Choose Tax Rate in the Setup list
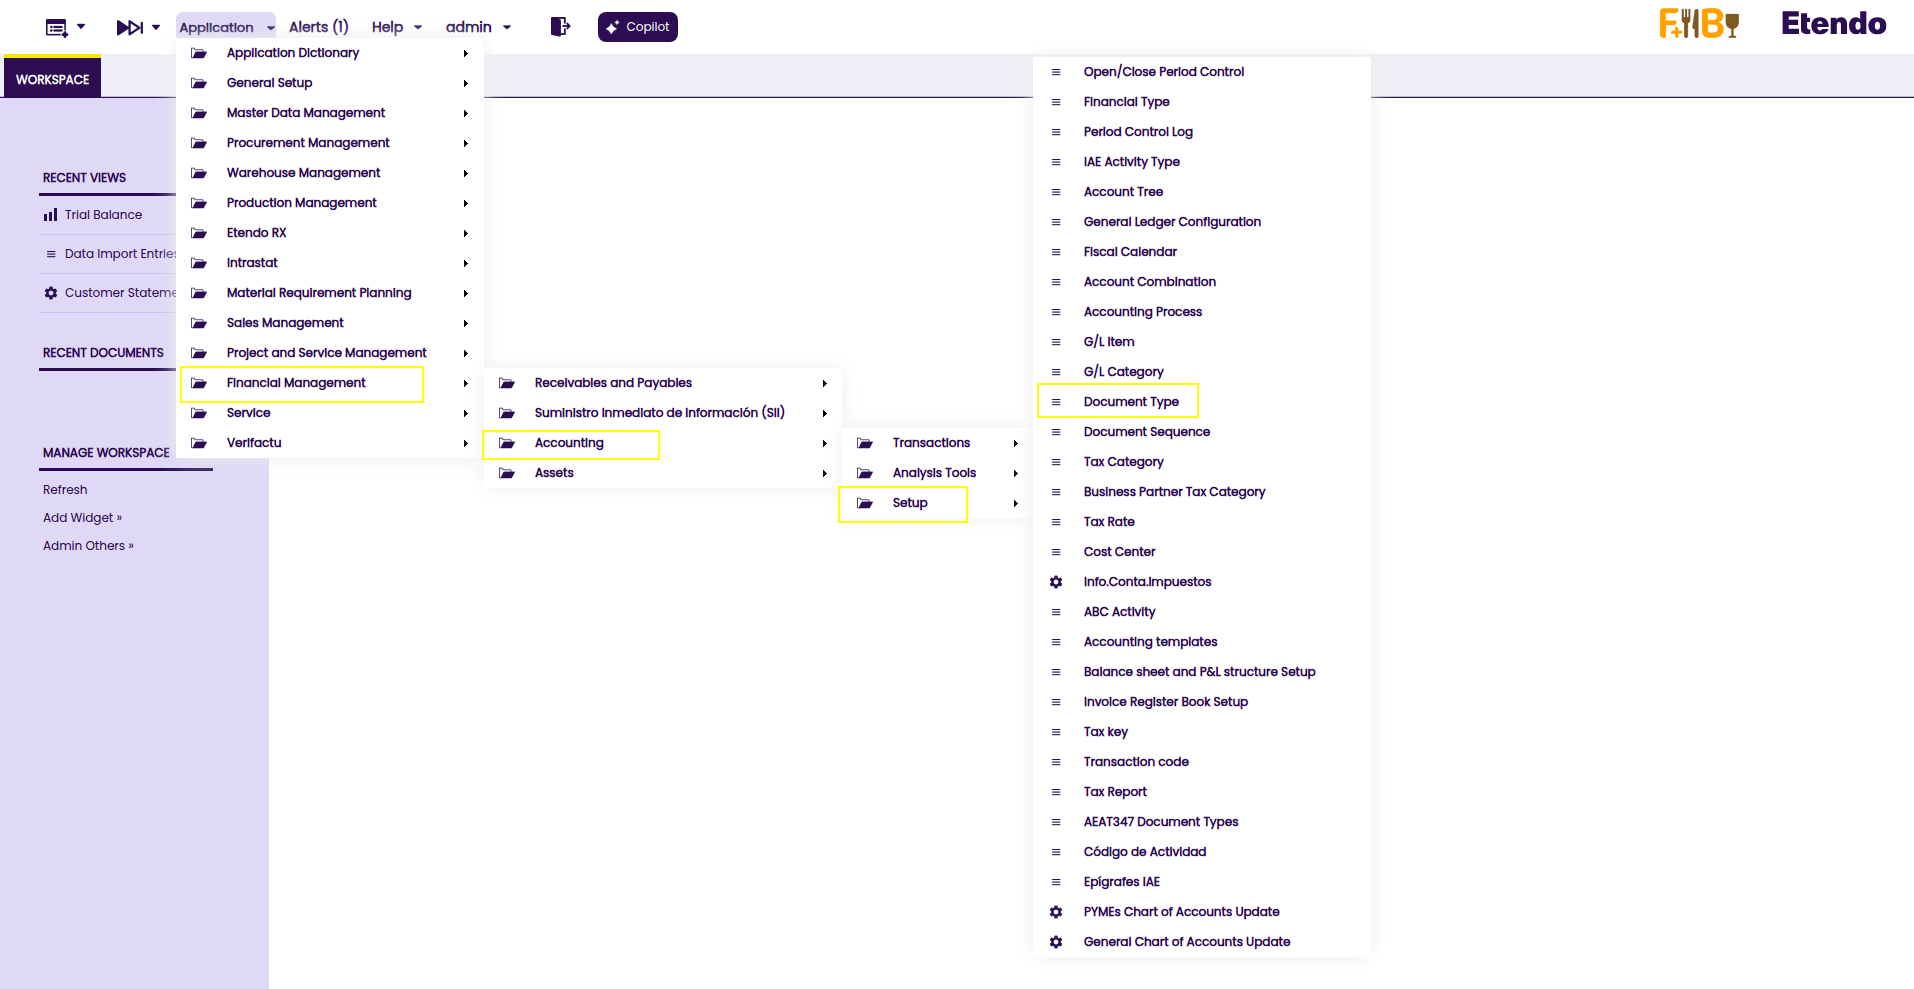Viewport: 1914px width, 989px height. tap(1109, 522)
